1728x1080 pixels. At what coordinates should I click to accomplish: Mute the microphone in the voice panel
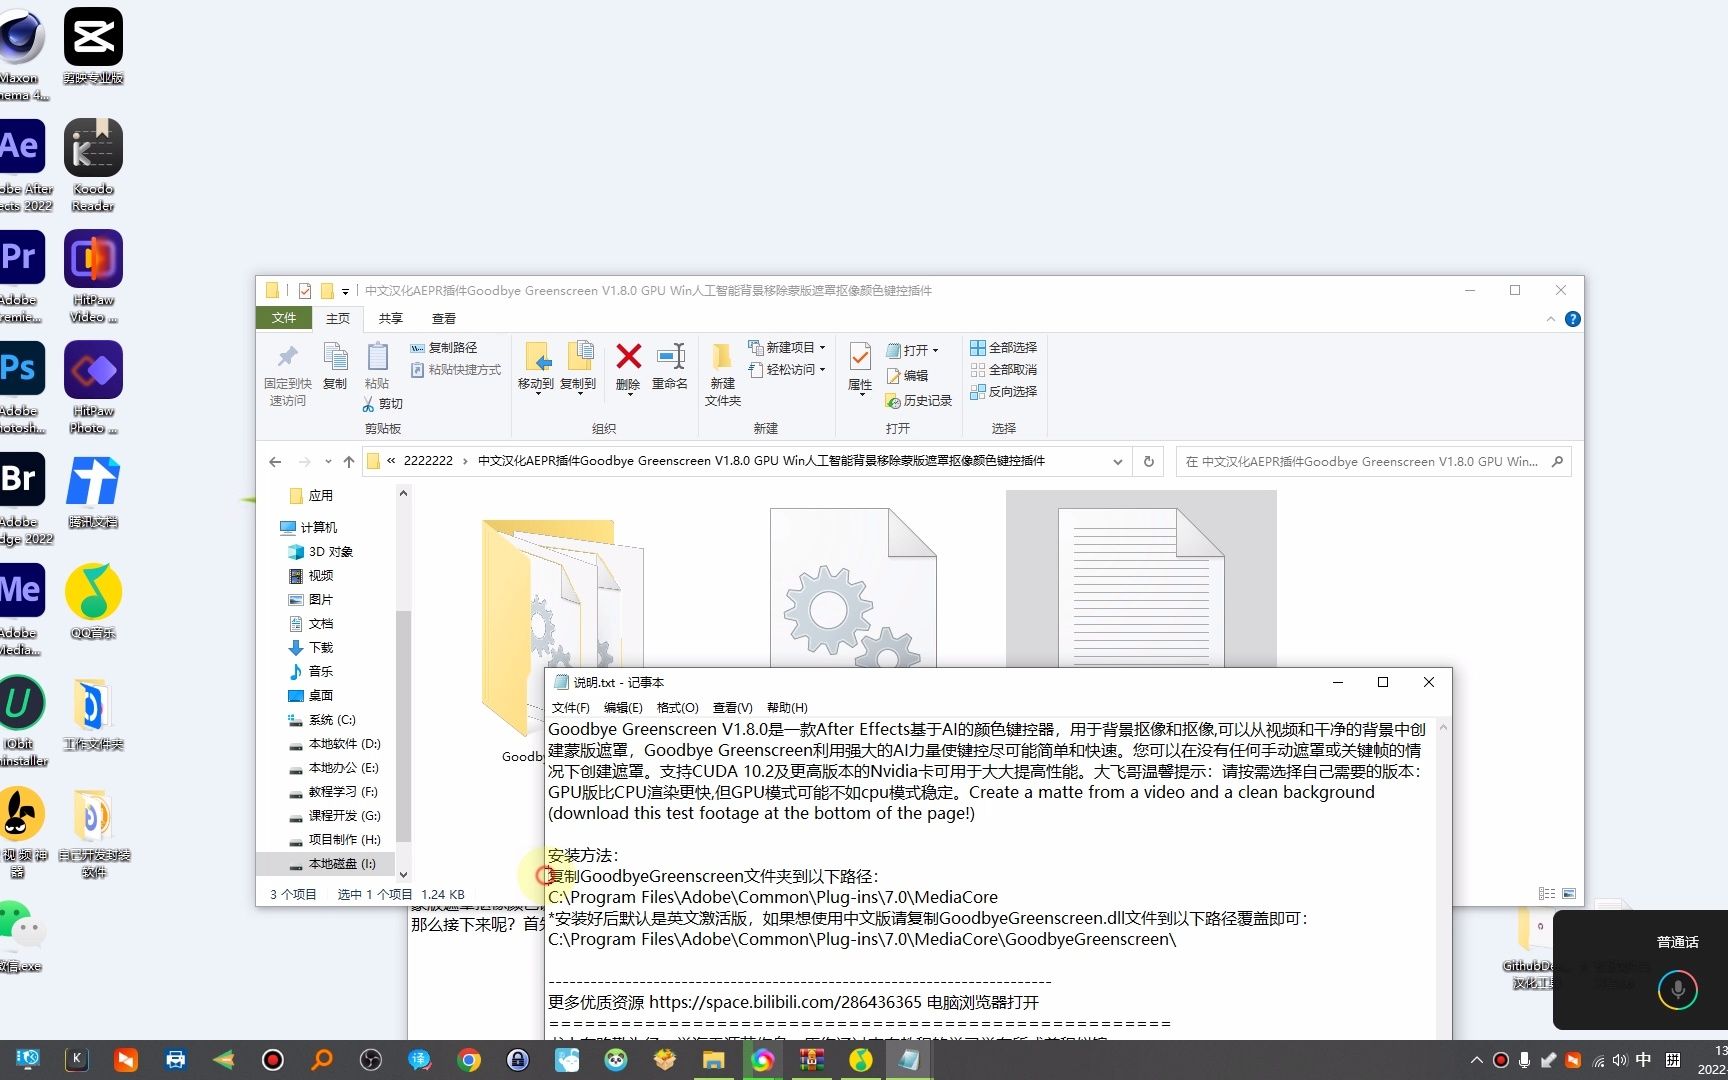1676,989
